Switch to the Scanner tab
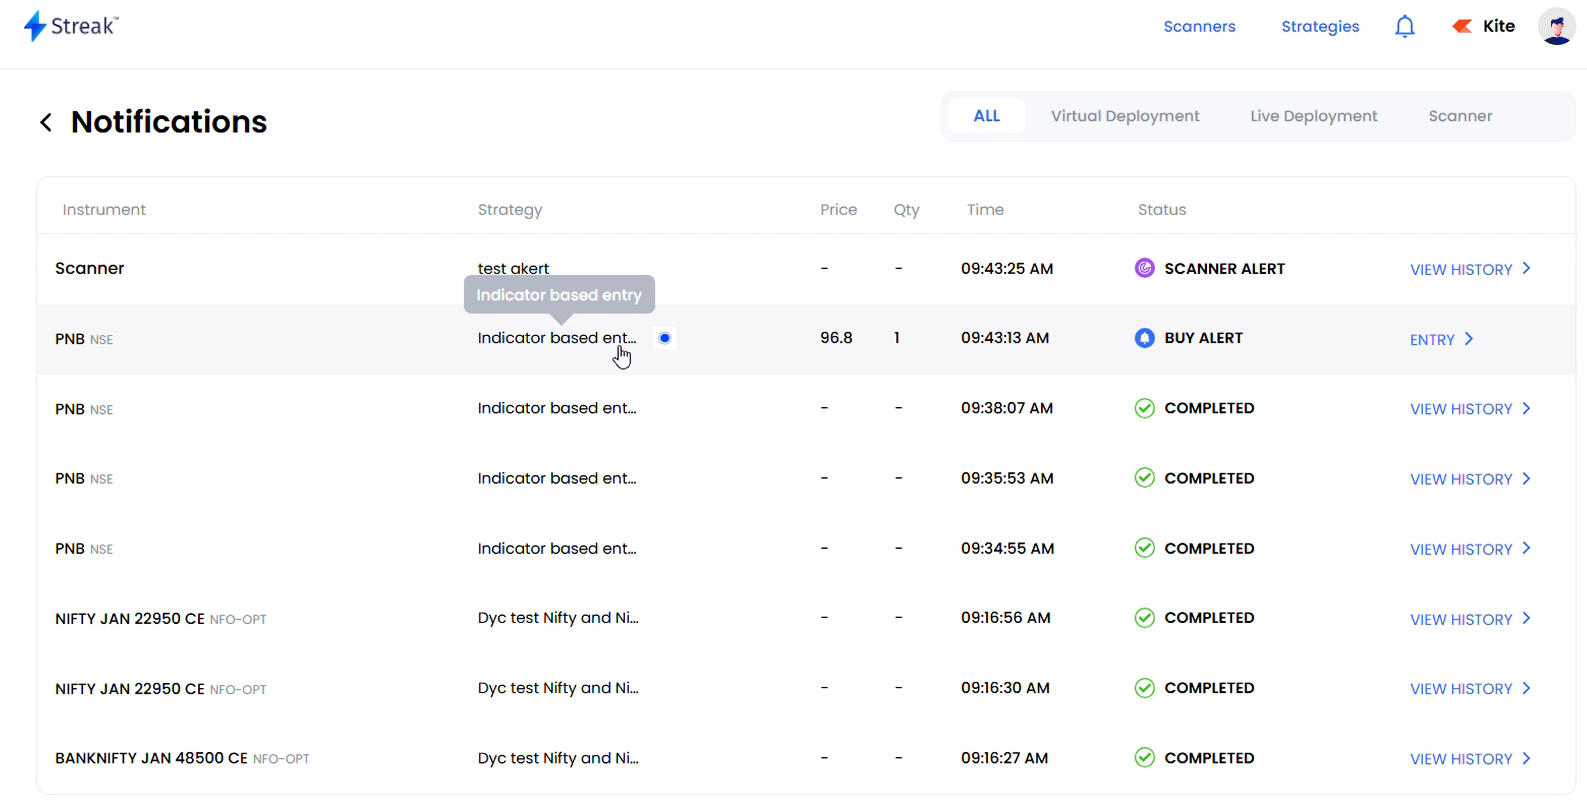Viewport: 1587px width, 806px height. tap(1460, 116)
